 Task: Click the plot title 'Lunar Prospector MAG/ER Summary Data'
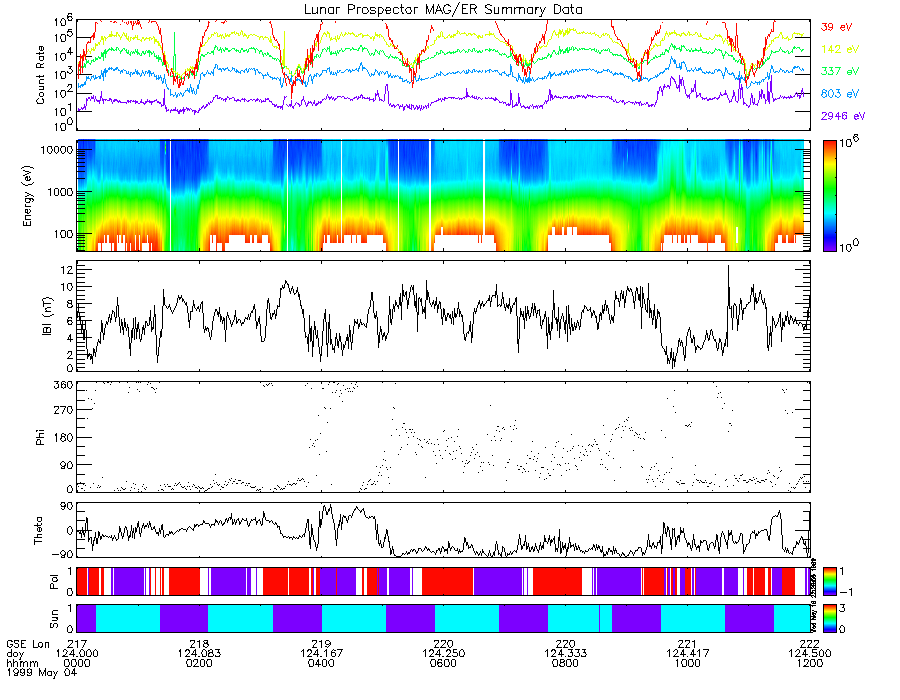tap(443, 10)
